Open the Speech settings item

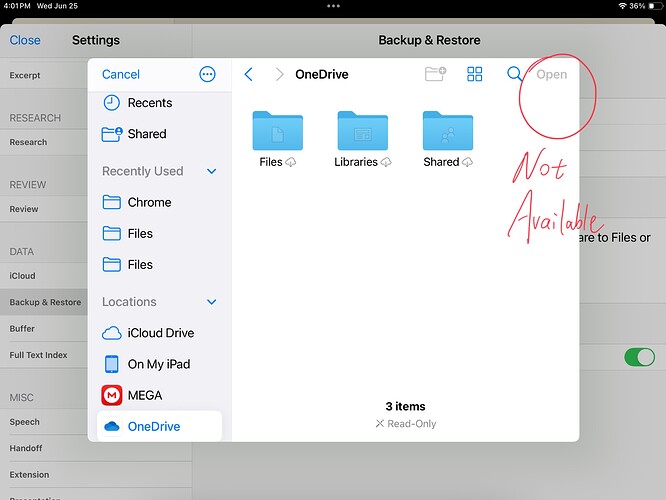[44, 422]
